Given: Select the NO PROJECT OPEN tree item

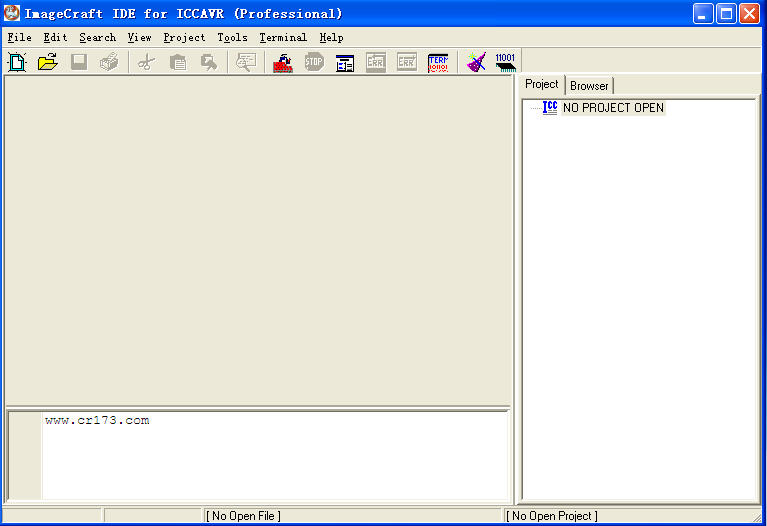Looking at the screenshot, I should [612, 108].
